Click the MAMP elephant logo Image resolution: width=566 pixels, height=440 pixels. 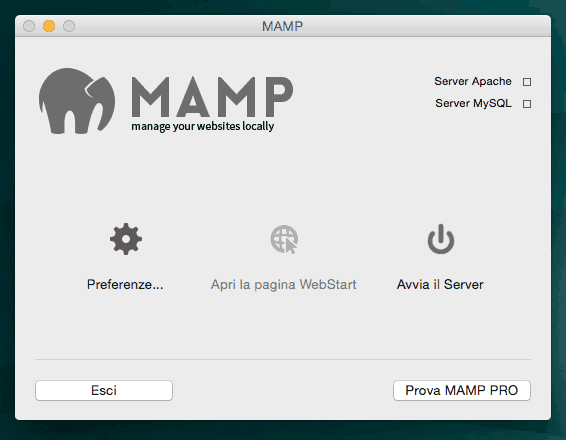77,101
